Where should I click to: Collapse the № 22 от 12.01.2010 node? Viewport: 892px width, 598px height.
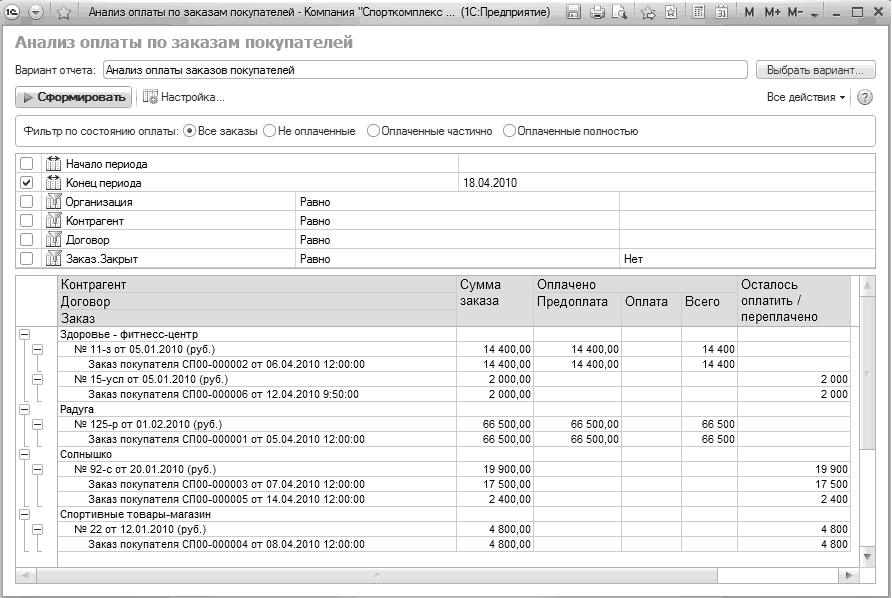point(38,529)
